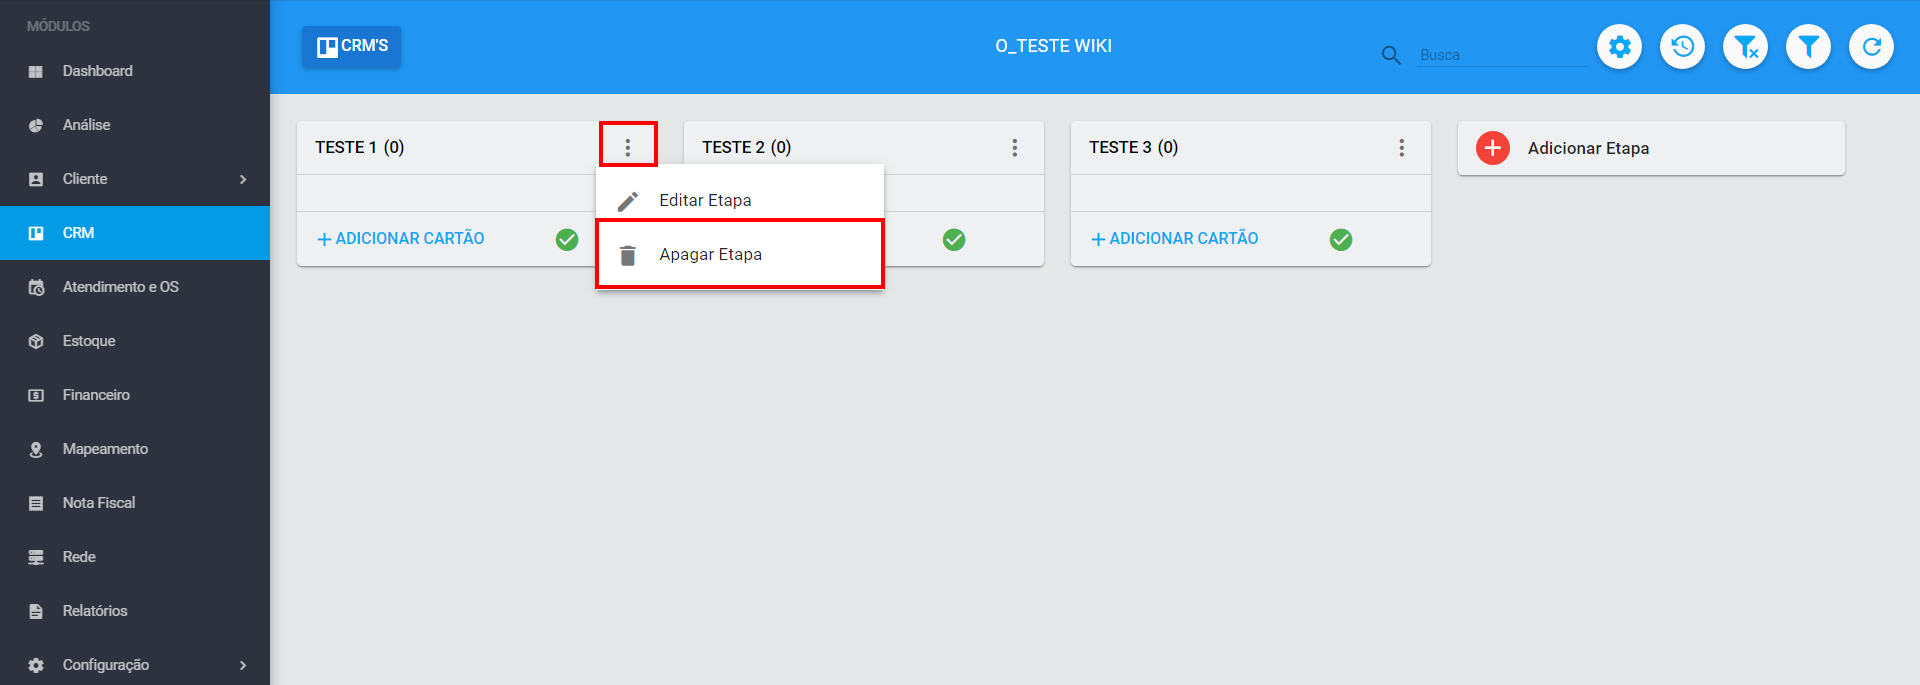Viewport: 1920px width, 685px height.
Task: Click the Nota Fiscal document icon
Action: [36, 504]
